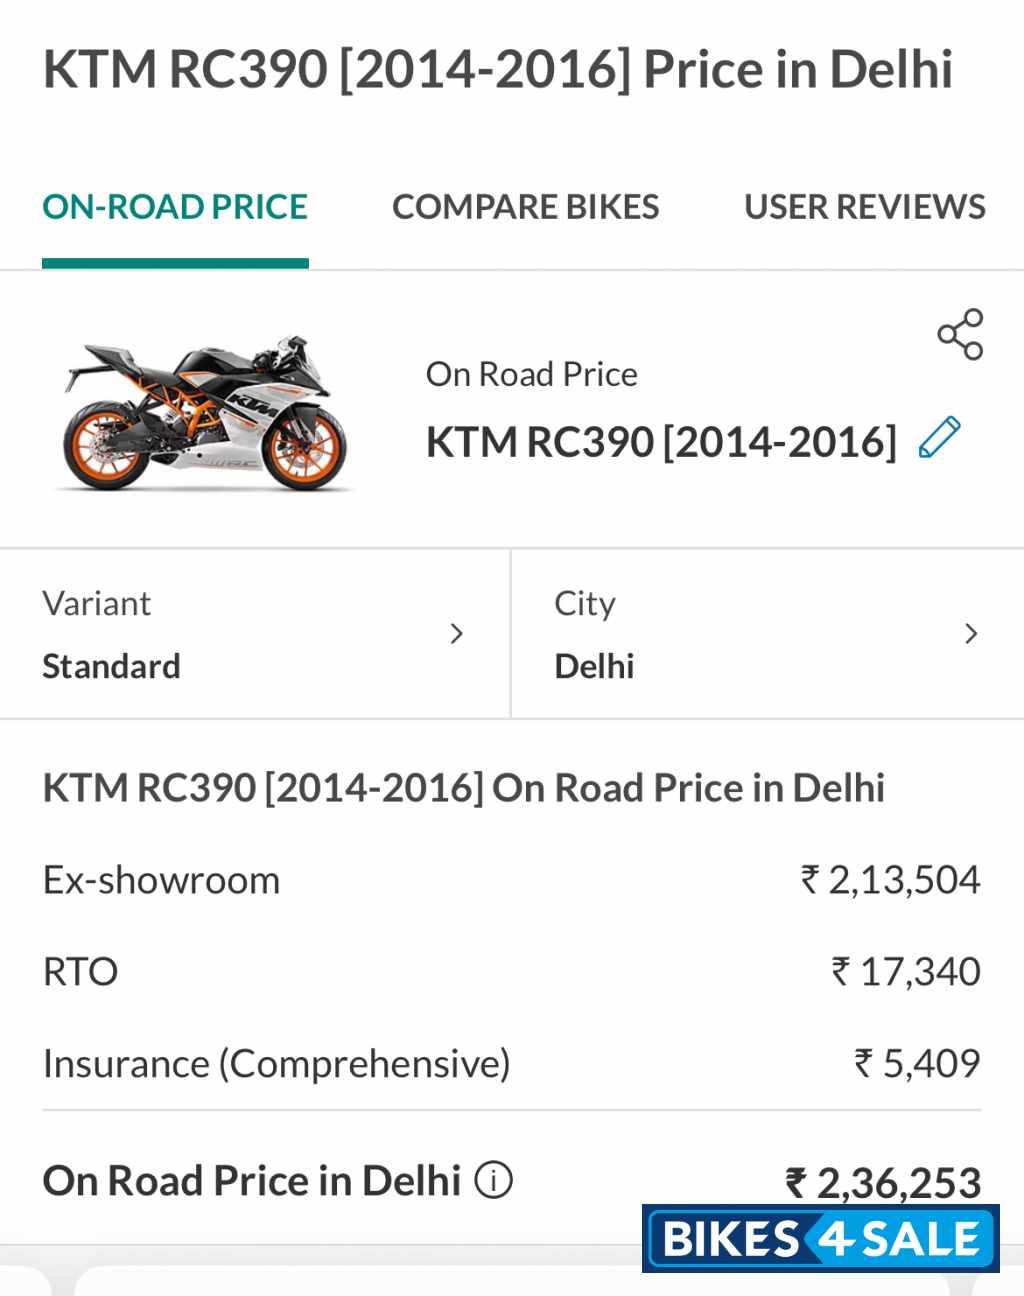The height and width of the screenshot is (1296, 1024).
Task: Switch to the COMPARE BIKES tab
Action: pos(525,207)
